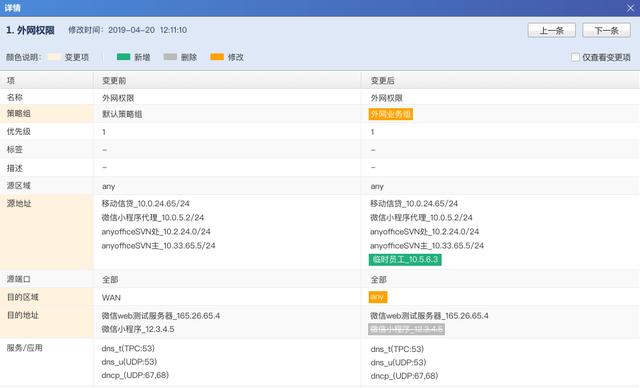Click dns_u(UDP:53) in 变更后 column
This screenshot has width=640, height=388.
[398, 362]
